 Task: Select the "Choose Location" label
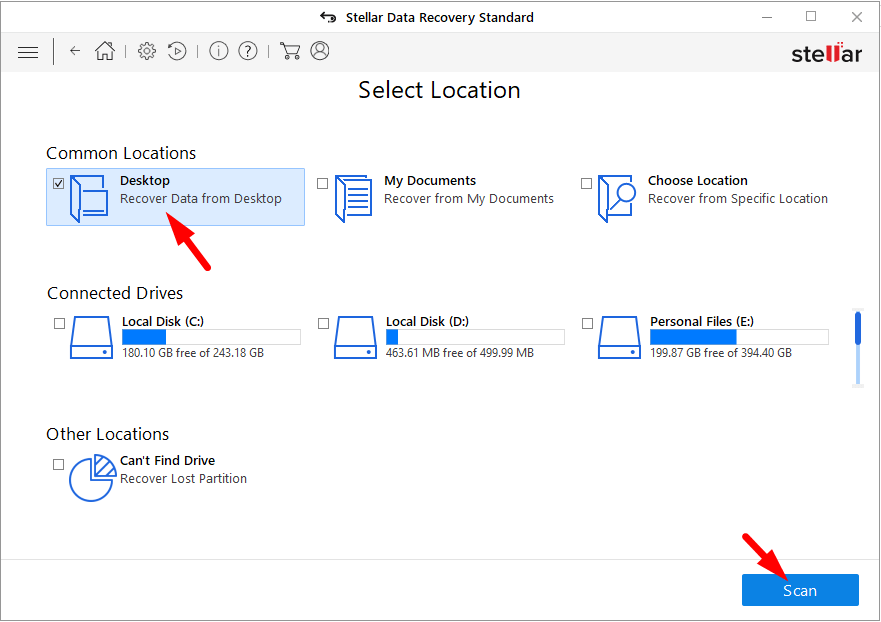(698, 181)
